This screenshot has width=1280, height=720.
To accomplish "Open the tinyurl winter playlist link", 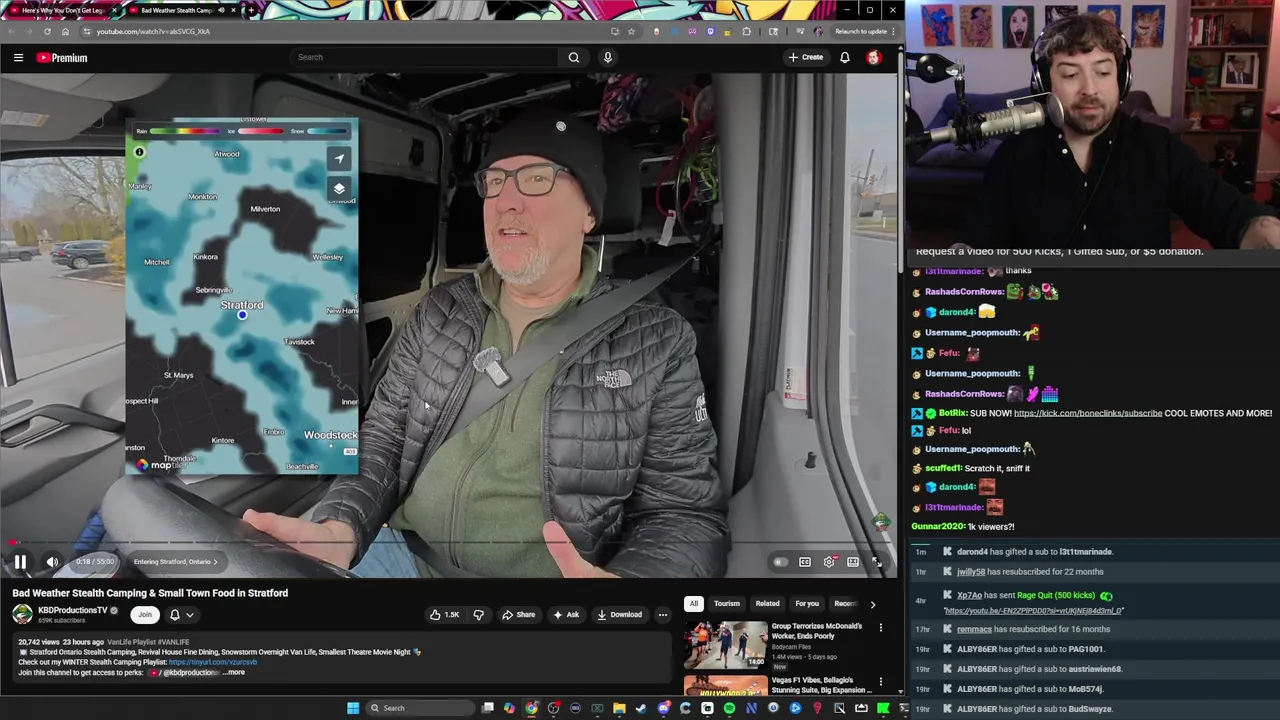I will click(213, 662).
